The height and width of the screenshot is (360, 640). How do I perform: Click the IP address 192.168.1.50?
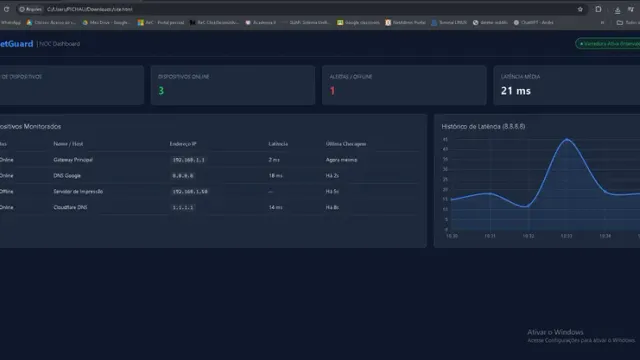click(x=190, y=191)
